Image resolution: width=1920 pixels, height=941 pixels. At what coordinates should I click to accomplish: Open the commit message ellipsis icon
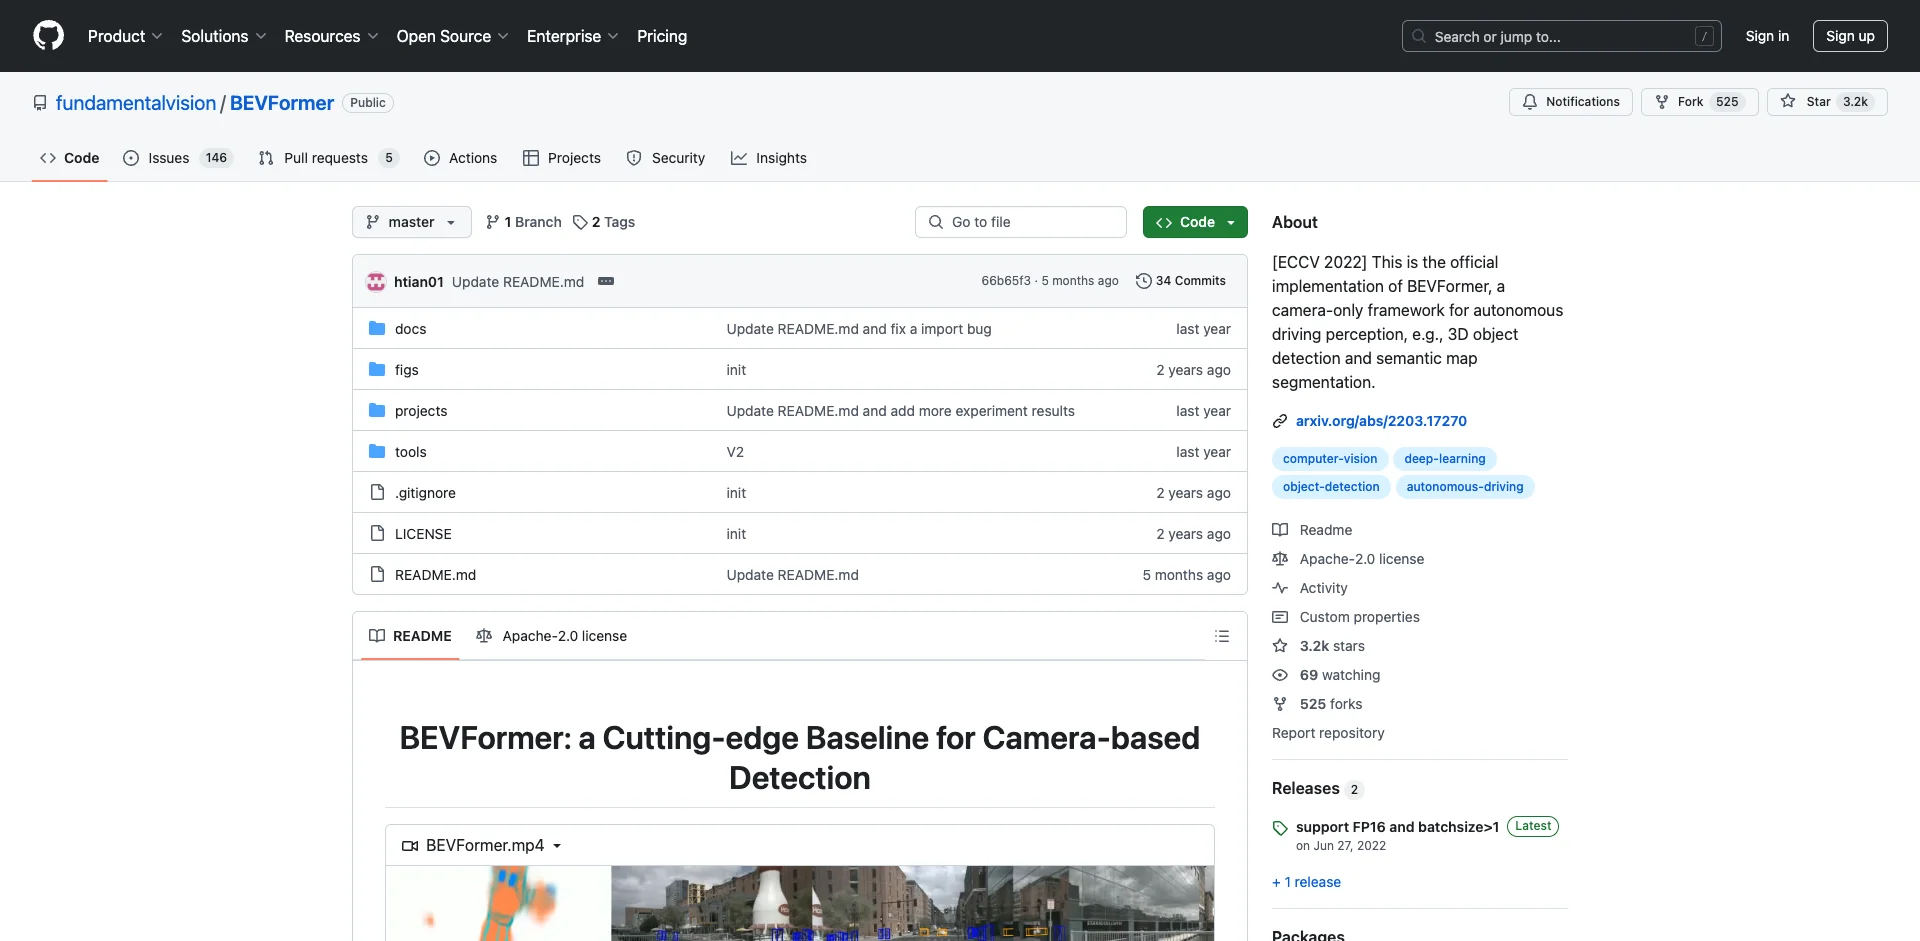pyautogui.click(x=606, y=281)
